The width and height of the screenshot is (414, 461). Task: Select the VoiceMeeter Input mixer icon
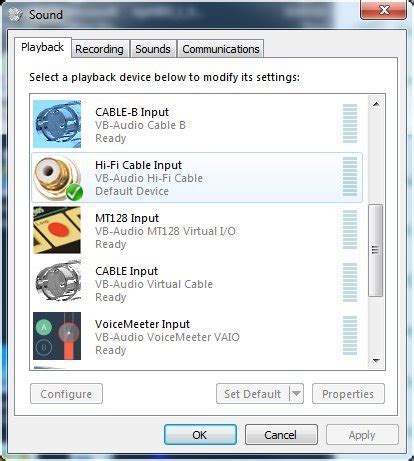pyautogui.click(x=57, y=336)
